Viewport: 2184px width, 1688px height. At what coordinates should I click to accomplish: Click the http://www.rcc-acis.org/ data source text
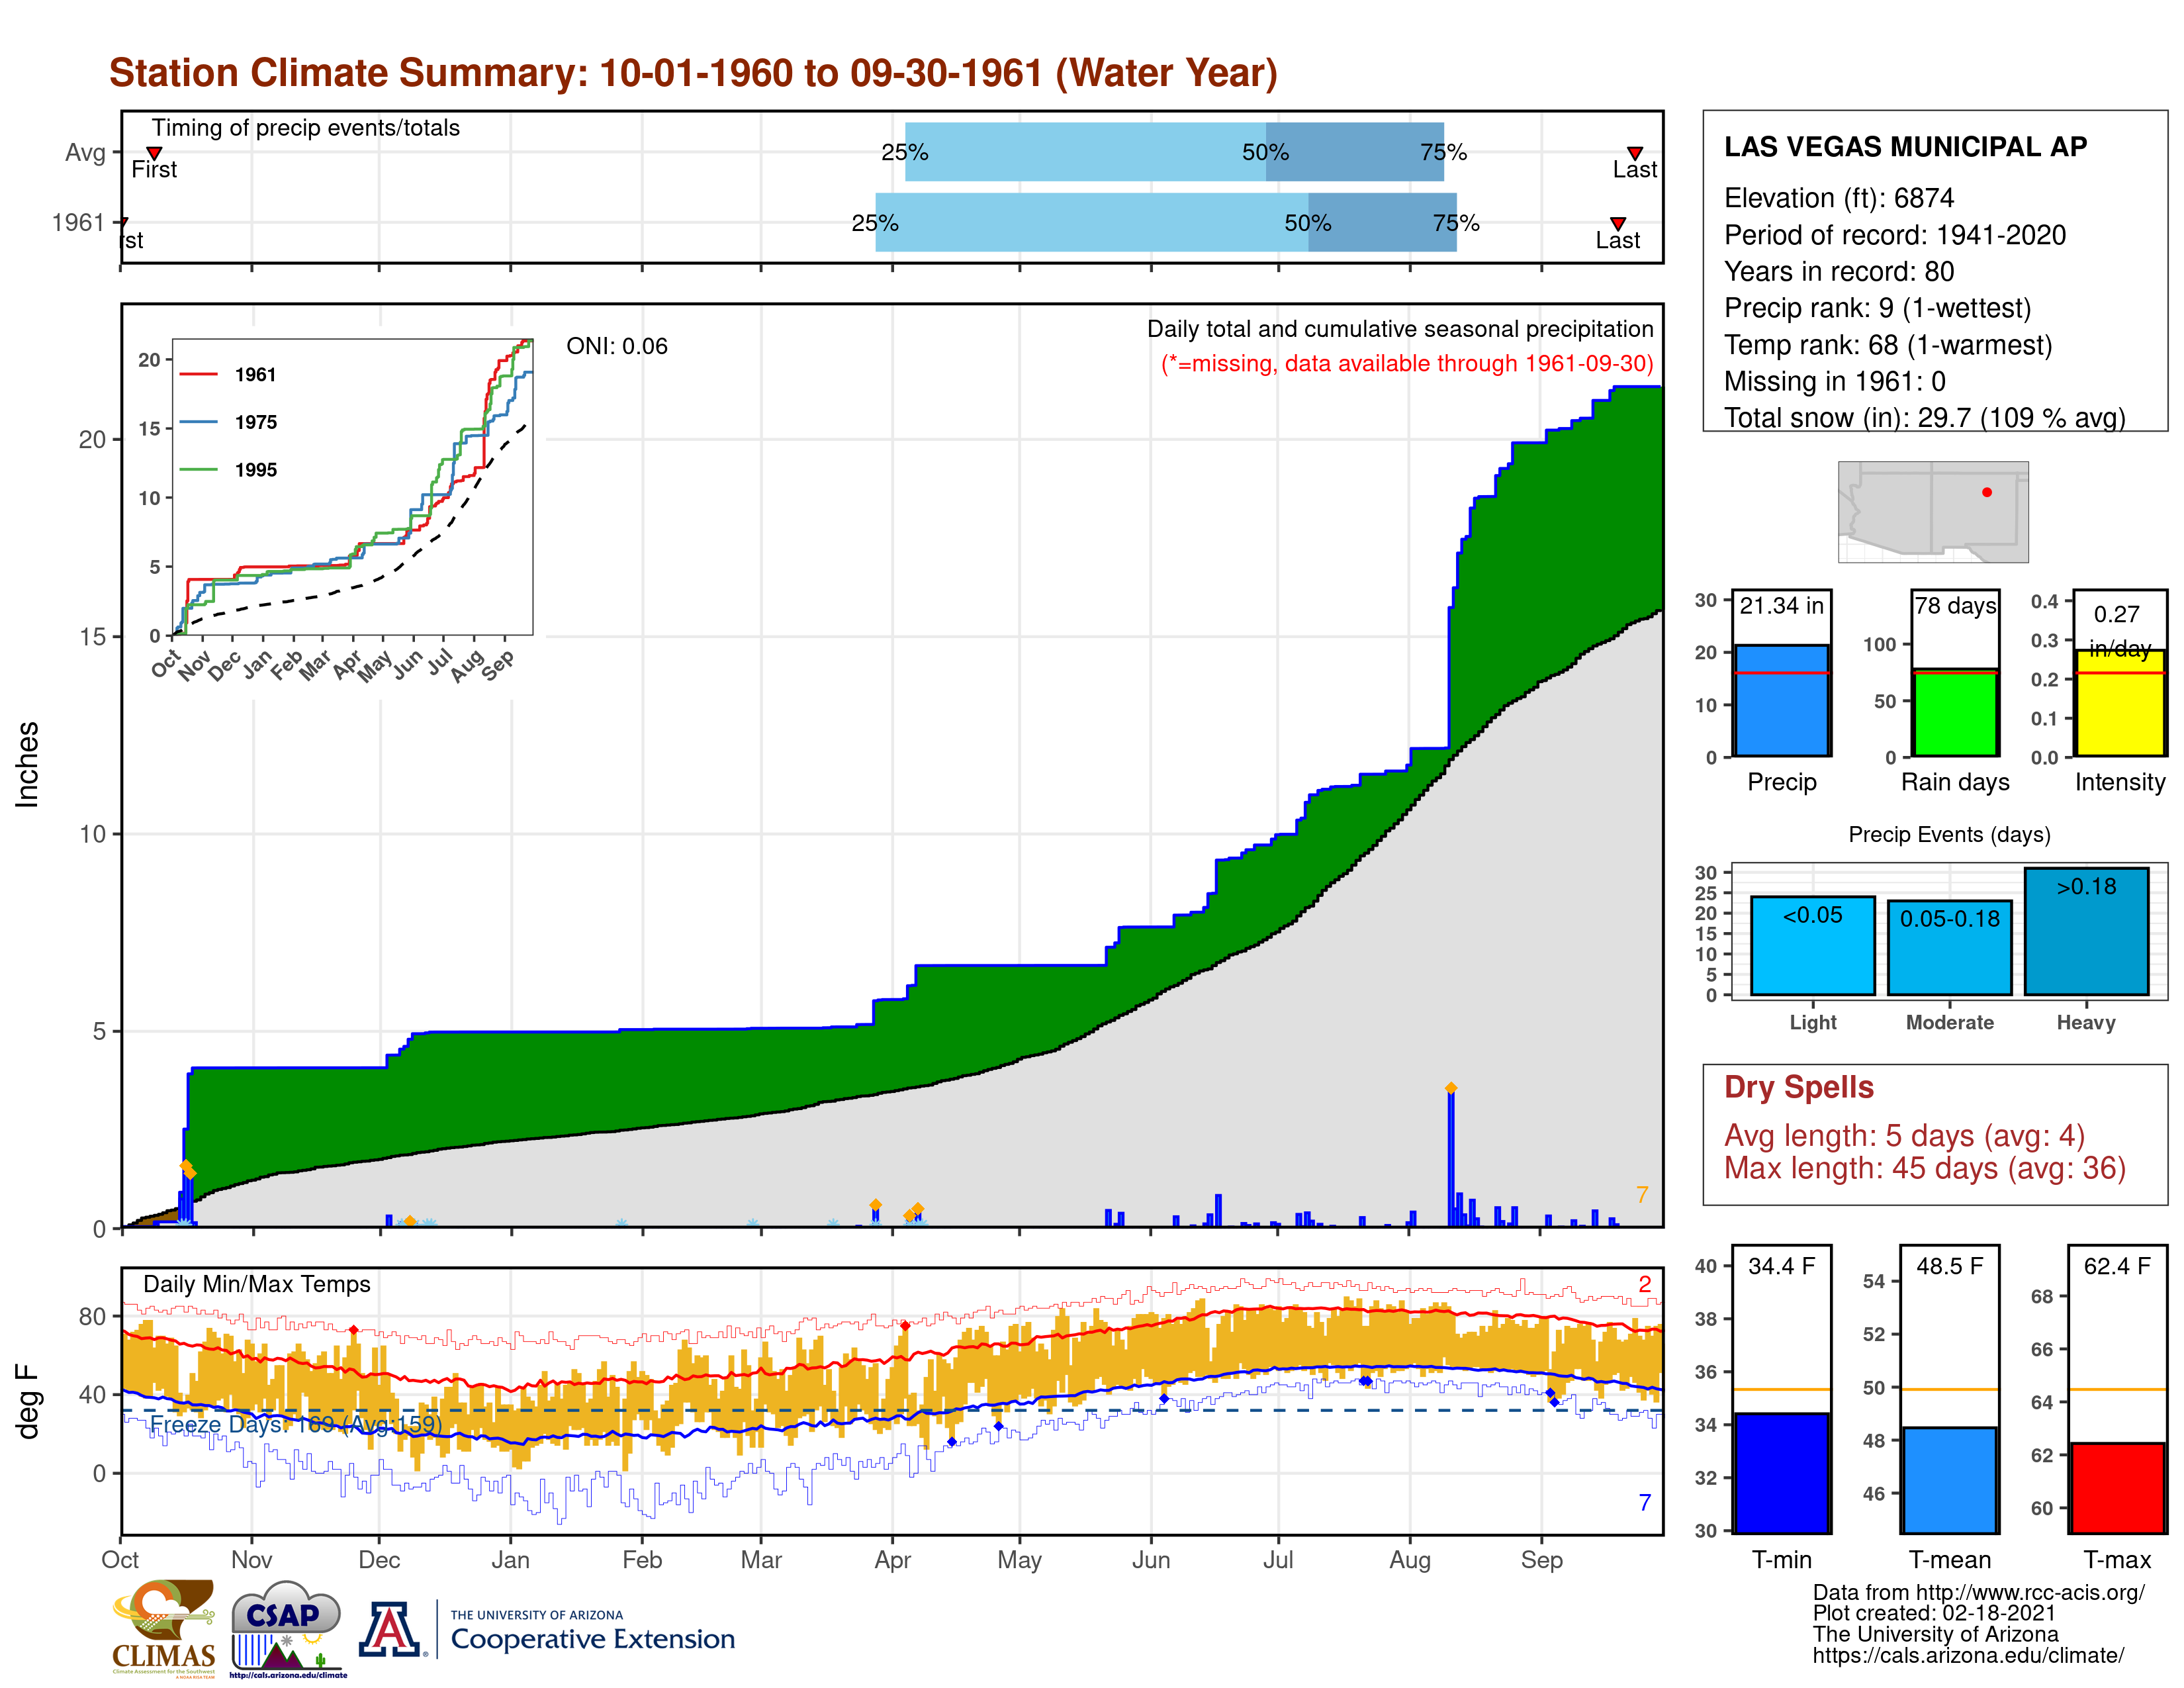coord(2030,1592)
